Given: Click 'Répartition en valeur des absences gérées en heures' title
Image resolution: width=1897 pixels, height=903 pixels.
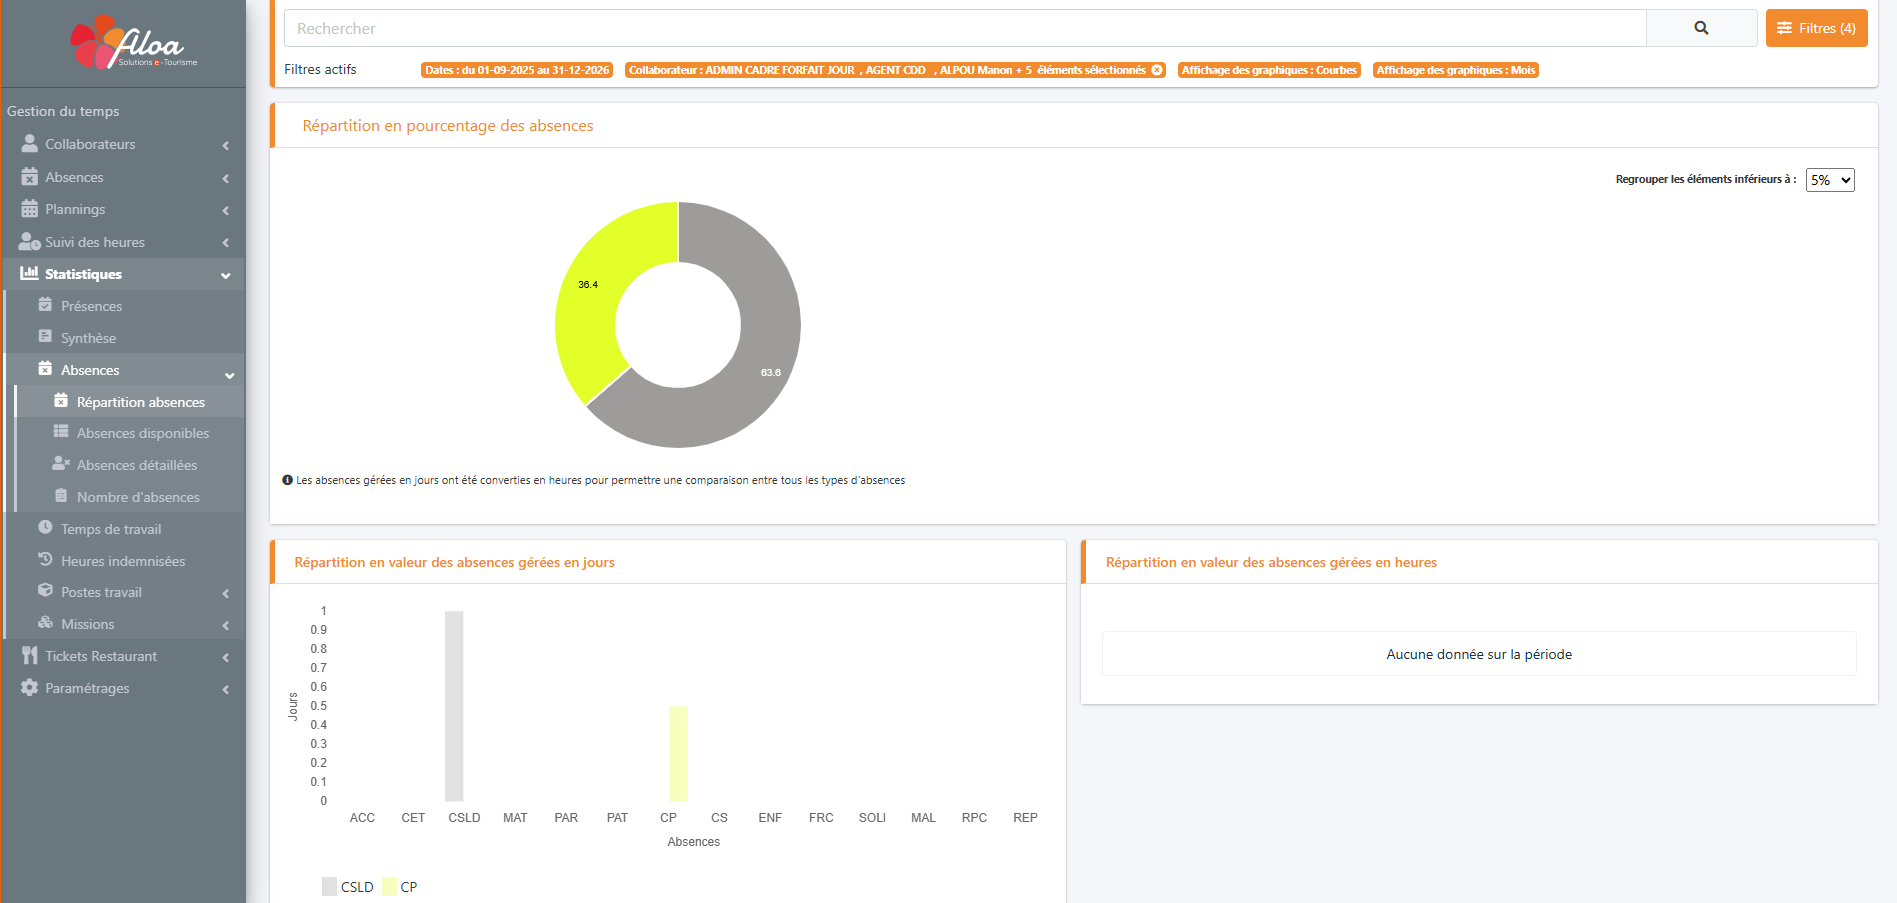Looking at the screenshot, I should click(x=1271, y=562).
